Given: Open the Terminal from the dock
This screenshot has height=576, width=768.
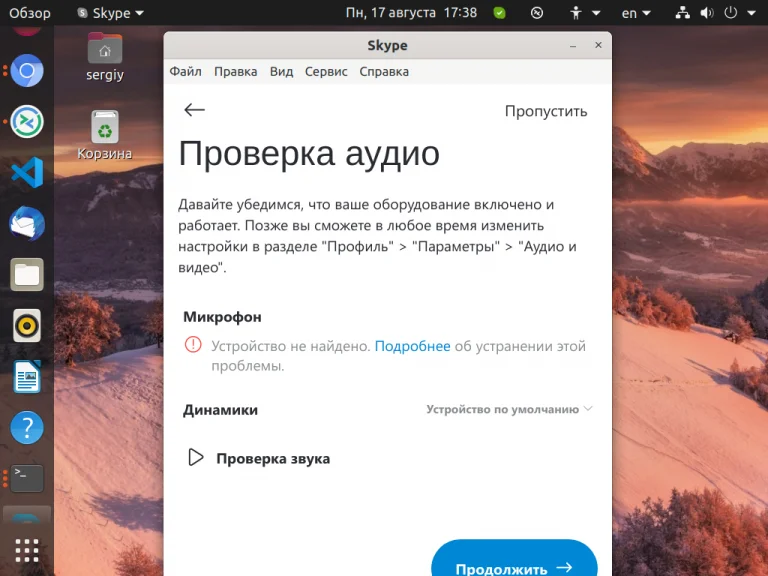Looking at the screenshot, I should pos(27,478).
